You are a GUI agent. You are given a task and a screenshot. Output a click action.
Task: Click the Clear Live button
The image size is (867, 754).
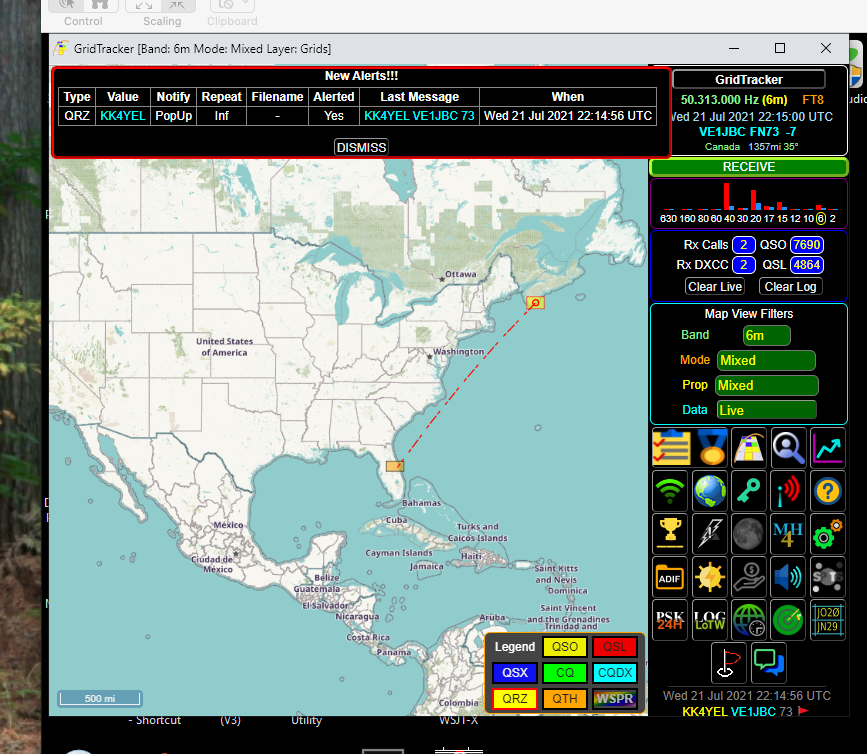tap(715, 287)
